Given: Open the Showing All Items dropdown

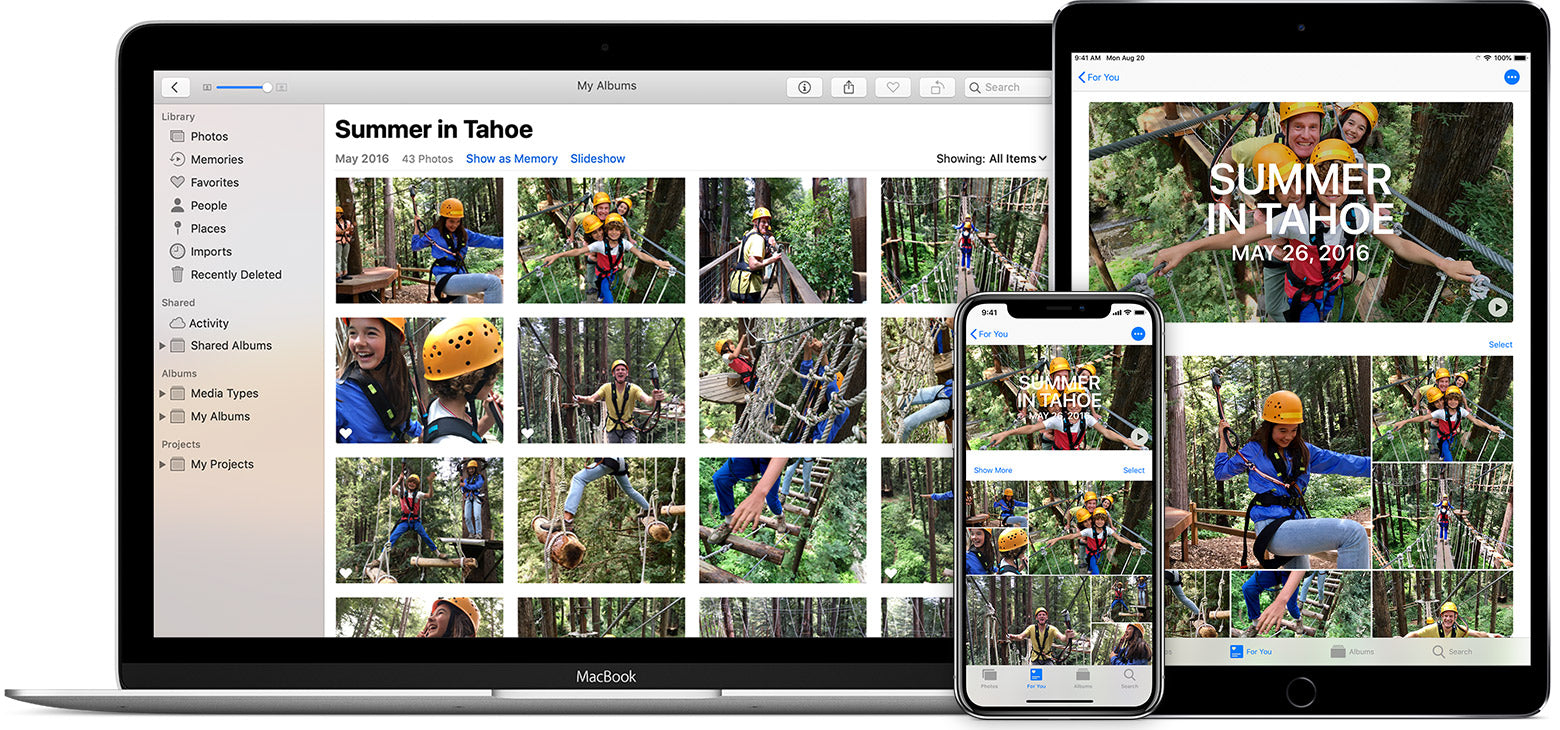Looking at the screenshot, I should tap(991, 159).
